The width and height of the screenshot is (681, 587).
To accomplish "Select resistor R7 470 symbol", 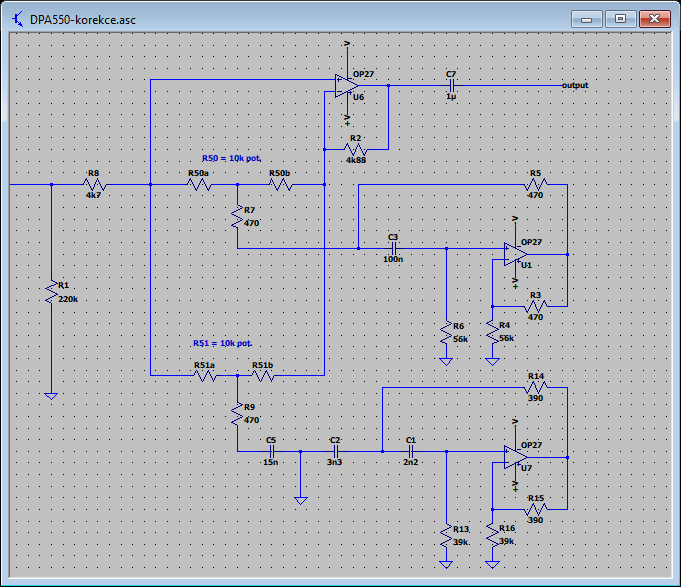I will point(237,216).
